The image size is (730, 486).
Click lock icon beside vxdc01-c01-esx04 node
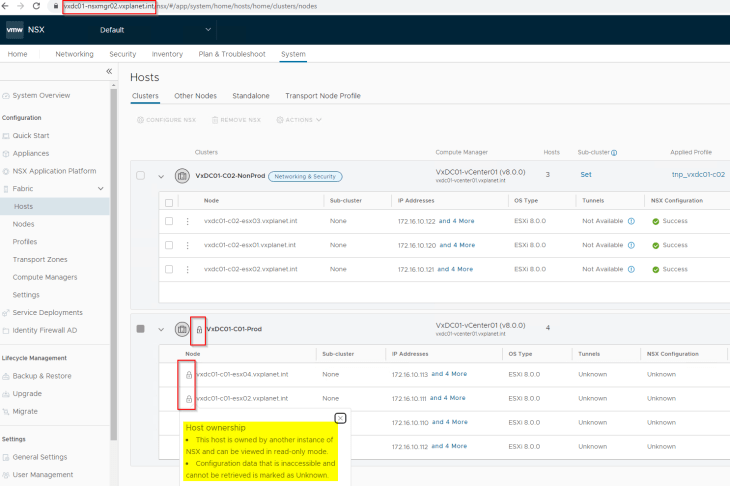(189, 374)
